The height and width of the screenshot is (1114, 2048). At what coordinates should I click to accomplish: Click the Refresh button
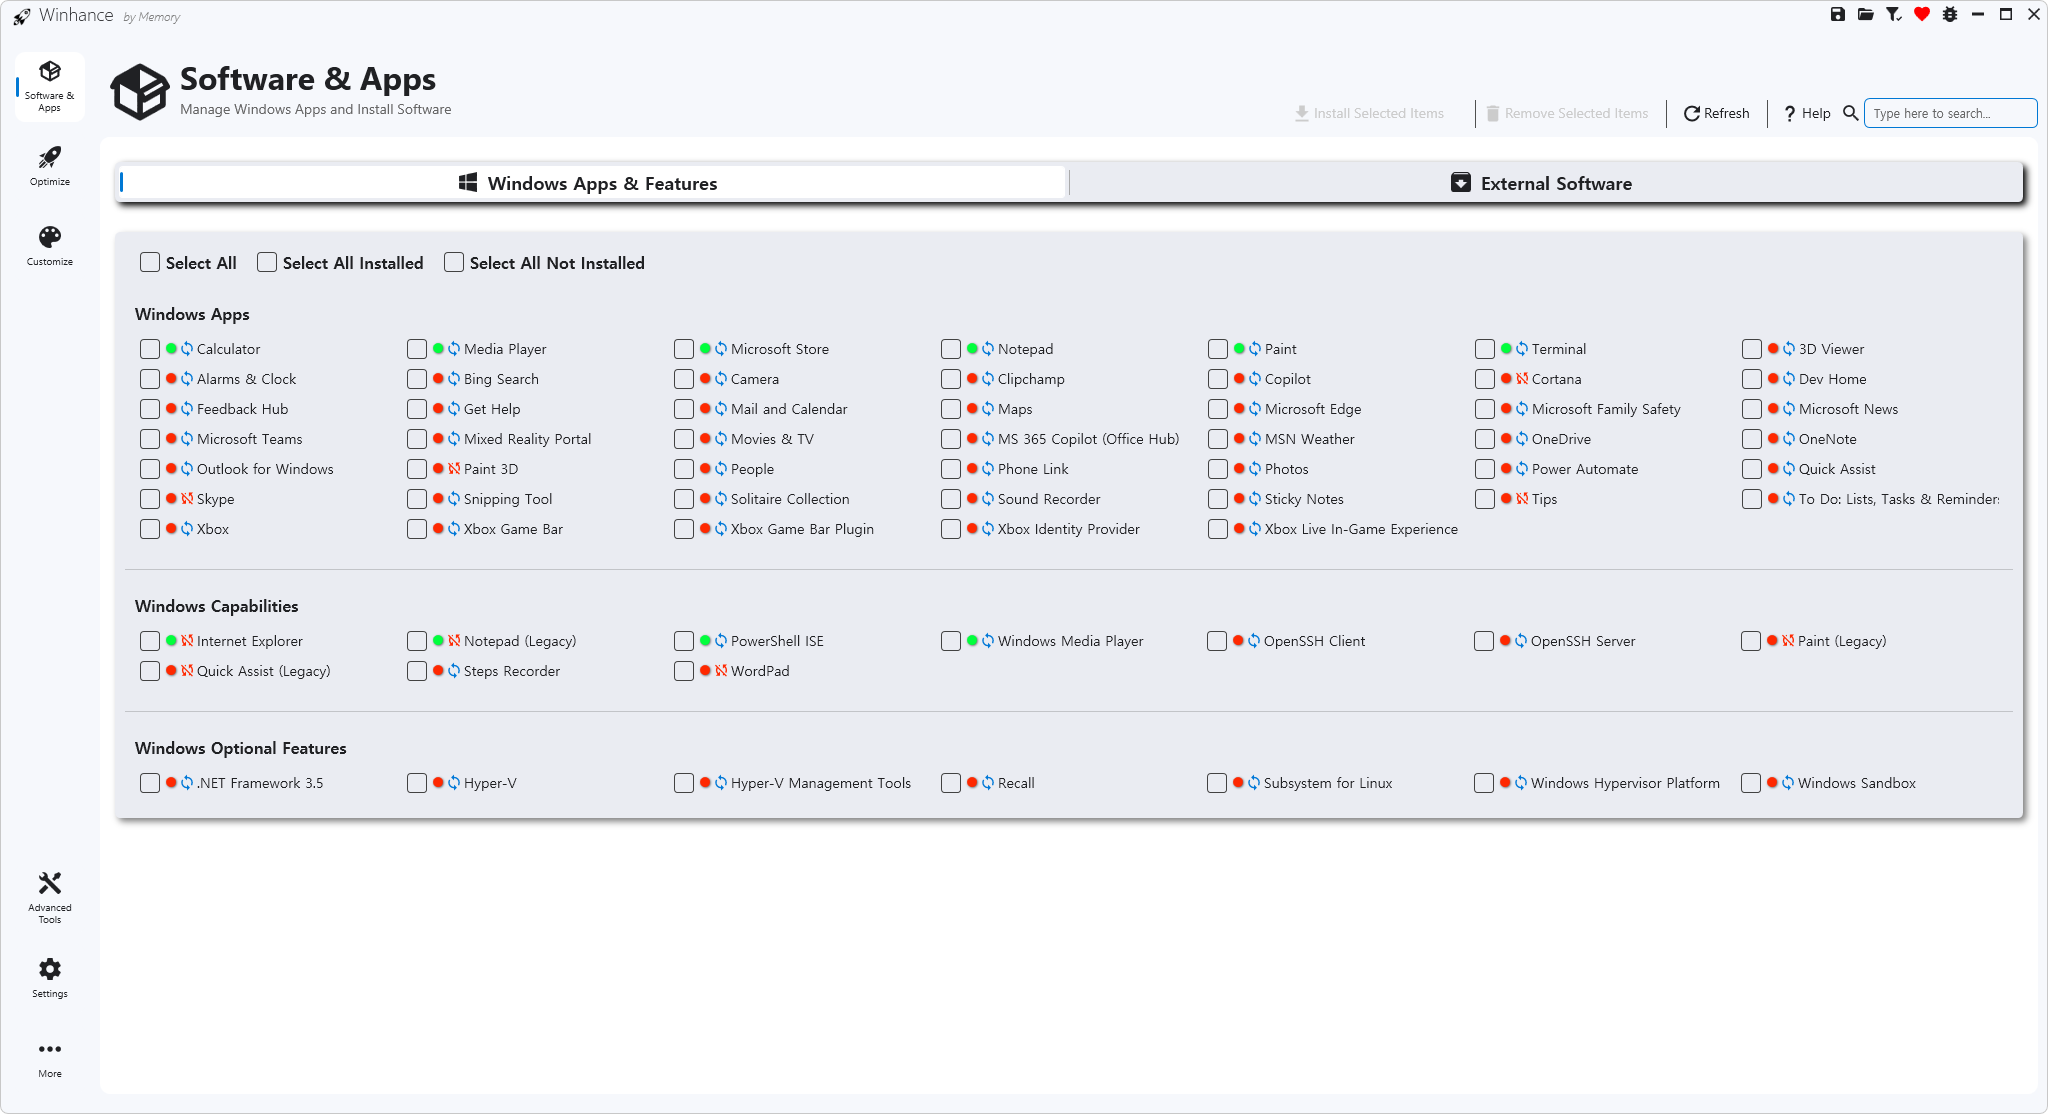(x=1716, y=113)
